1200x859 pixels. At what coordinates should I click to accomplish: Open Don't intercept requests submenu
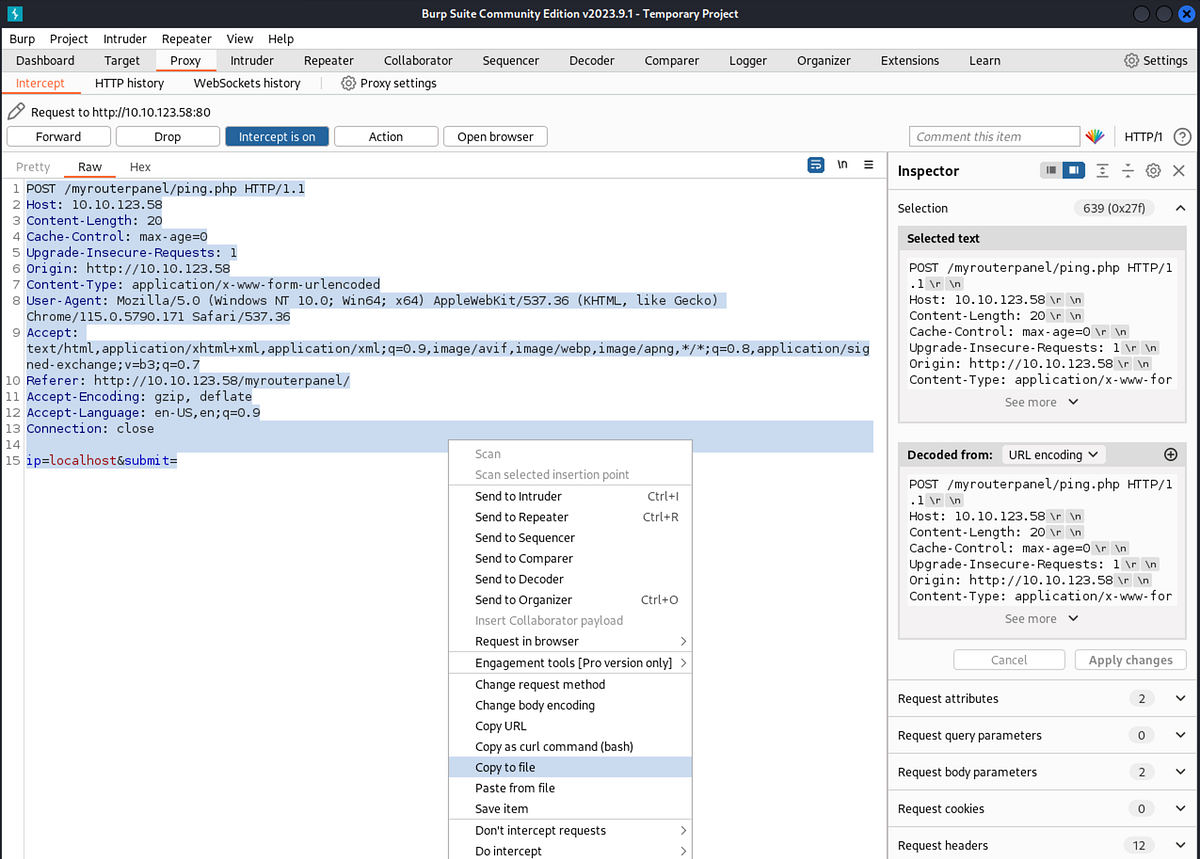(569, 830)
